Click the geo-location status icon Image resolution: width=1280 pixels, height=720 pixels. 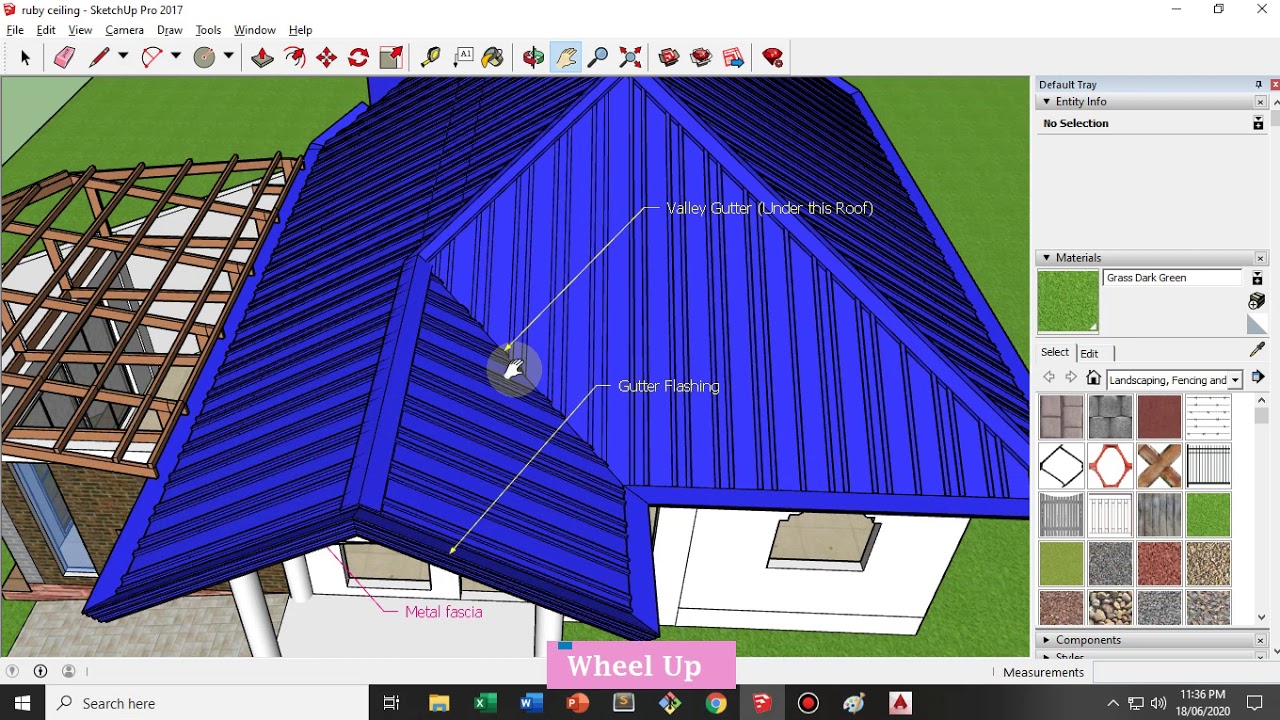click(x=12, y=672)
